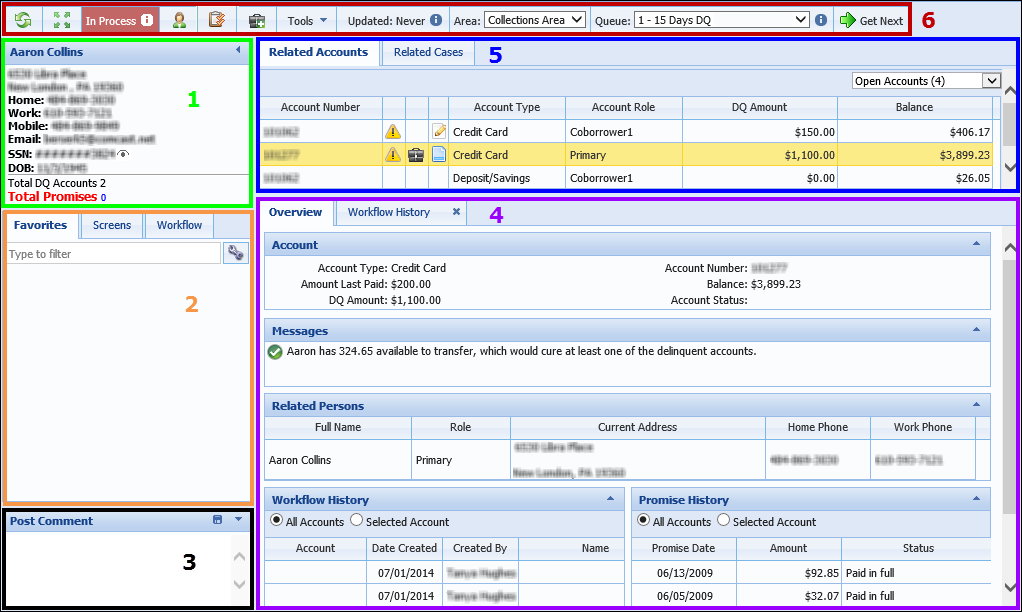Image resolution: width=1022 pixels, height=612 pixels.
Task: Click the info icon beside Updated: Never
Action: click(436, 20)
